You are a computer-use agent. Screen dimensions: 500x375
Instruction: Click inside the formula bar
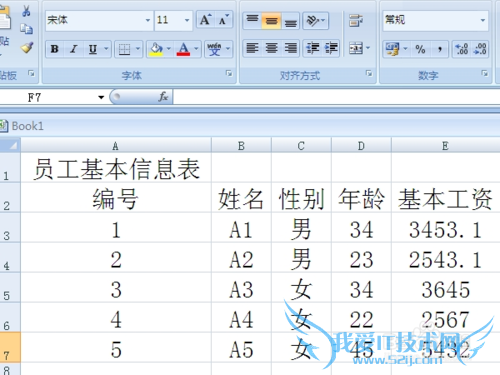pos(336,97)
